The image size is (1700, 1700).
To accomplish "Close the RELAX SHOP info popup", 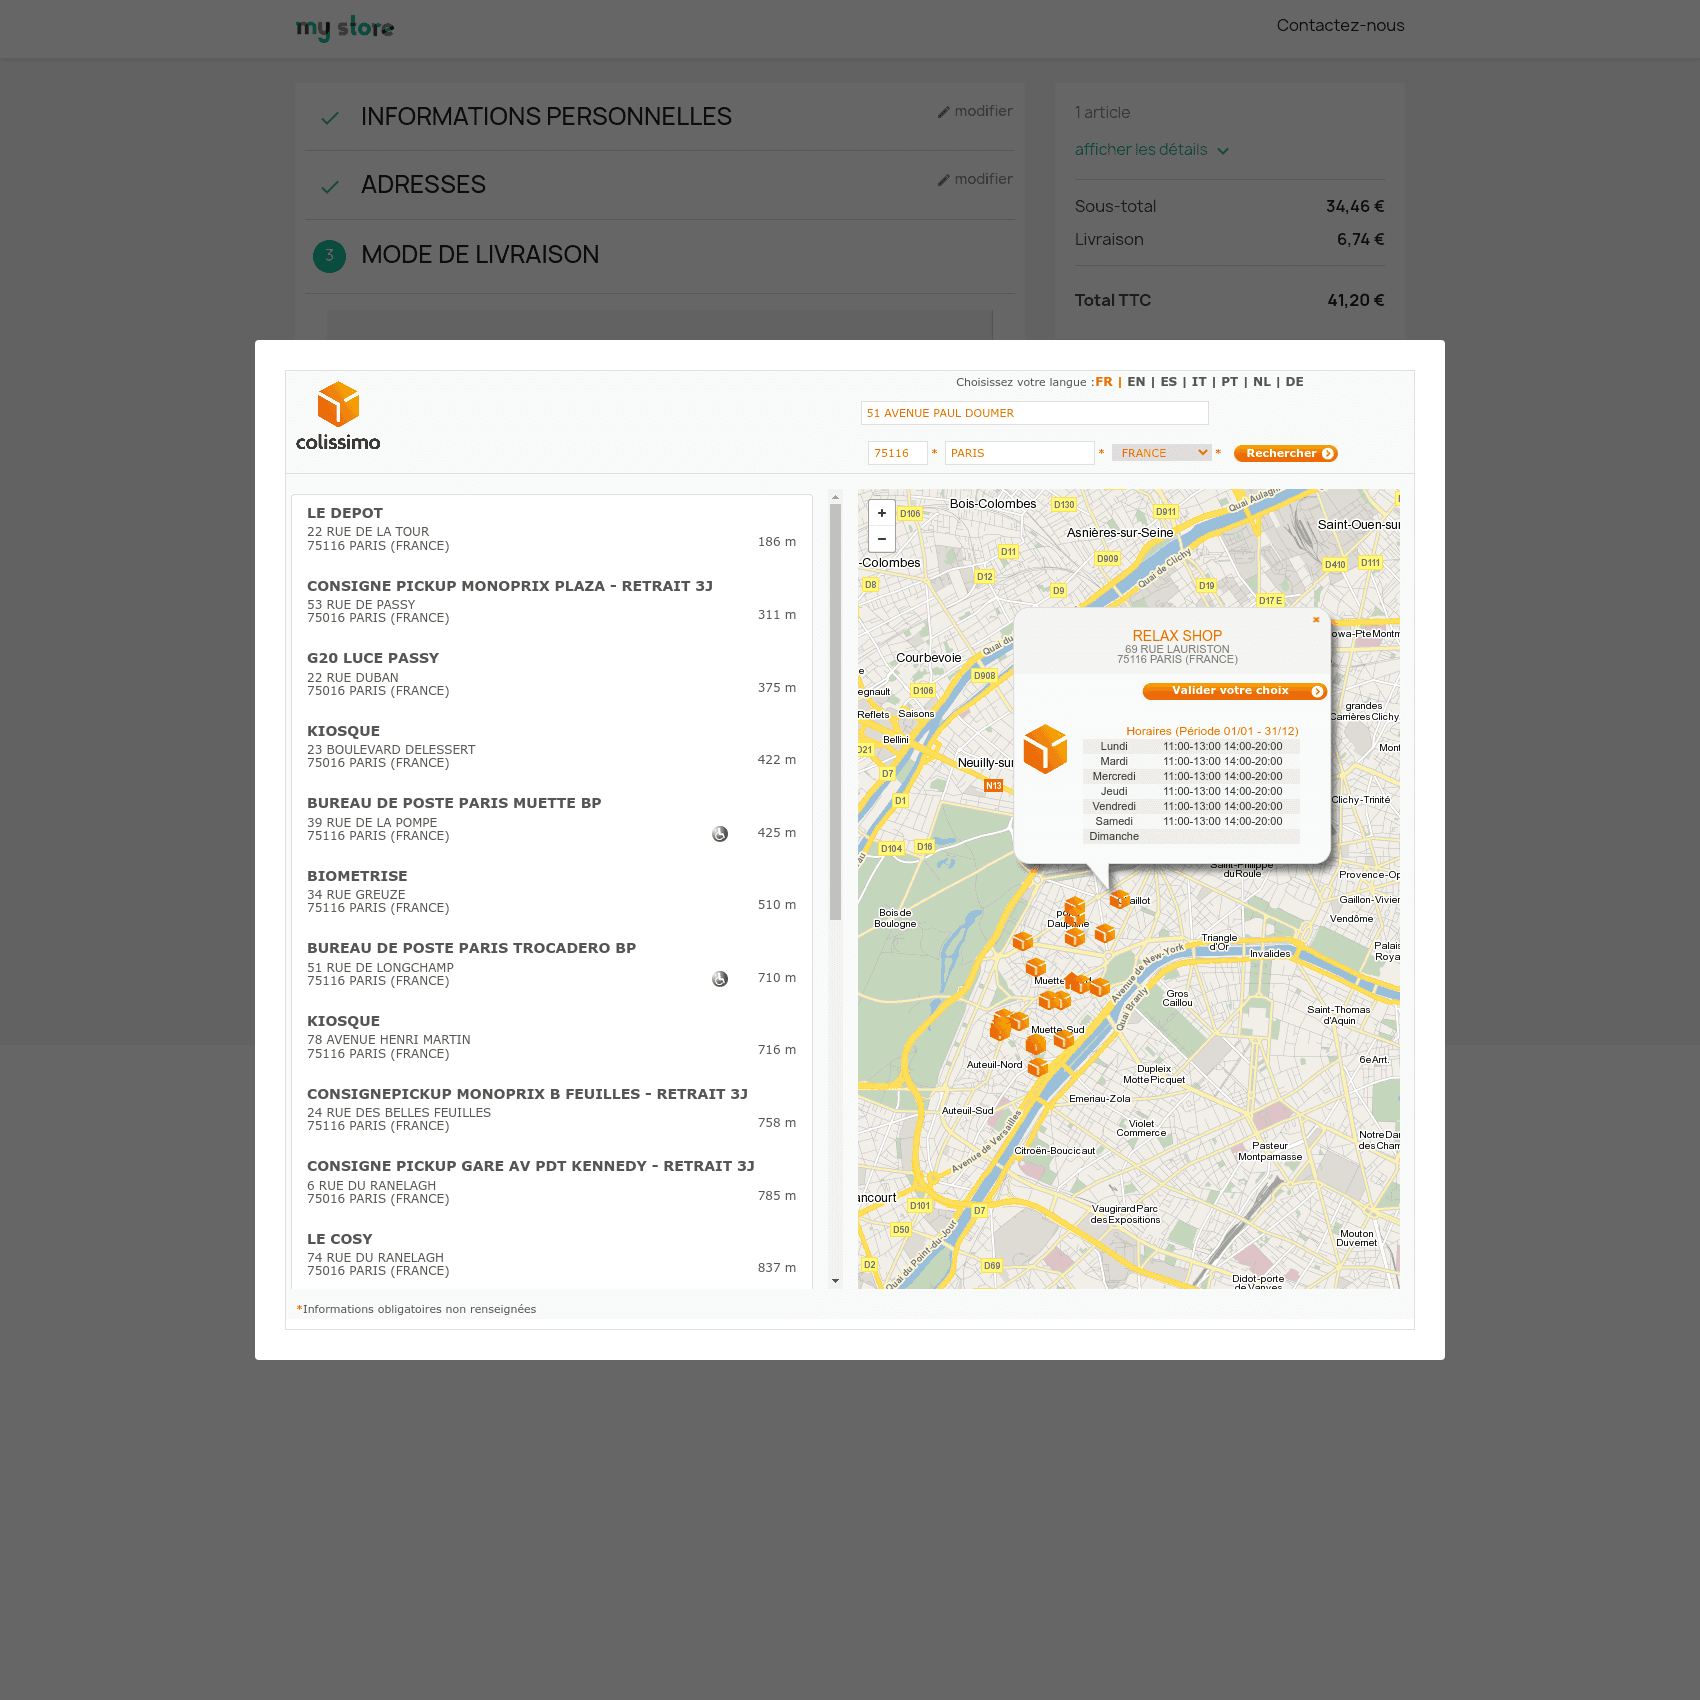I will (x=1316, y=620).
